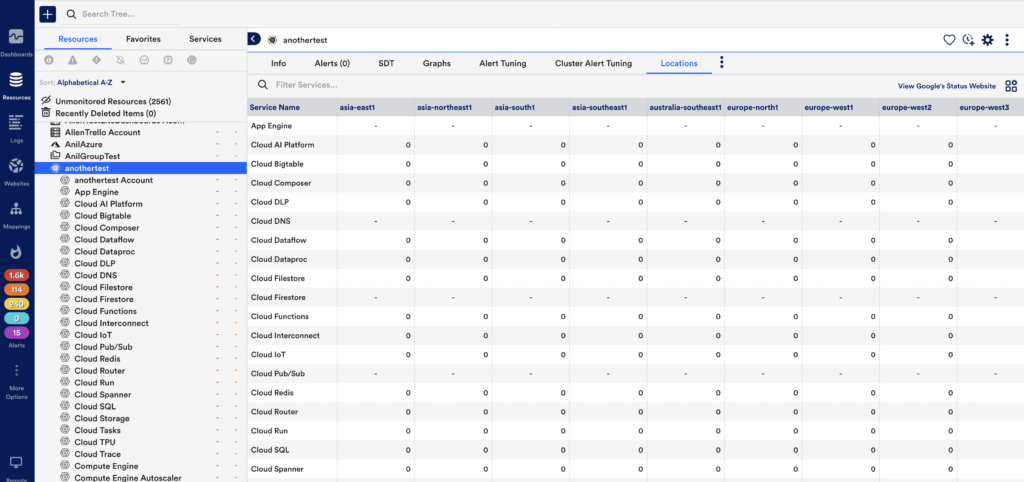Switch to the Alert Tuning tab
This screenshot has width=1024, height=482.
(x=503, y=63)
